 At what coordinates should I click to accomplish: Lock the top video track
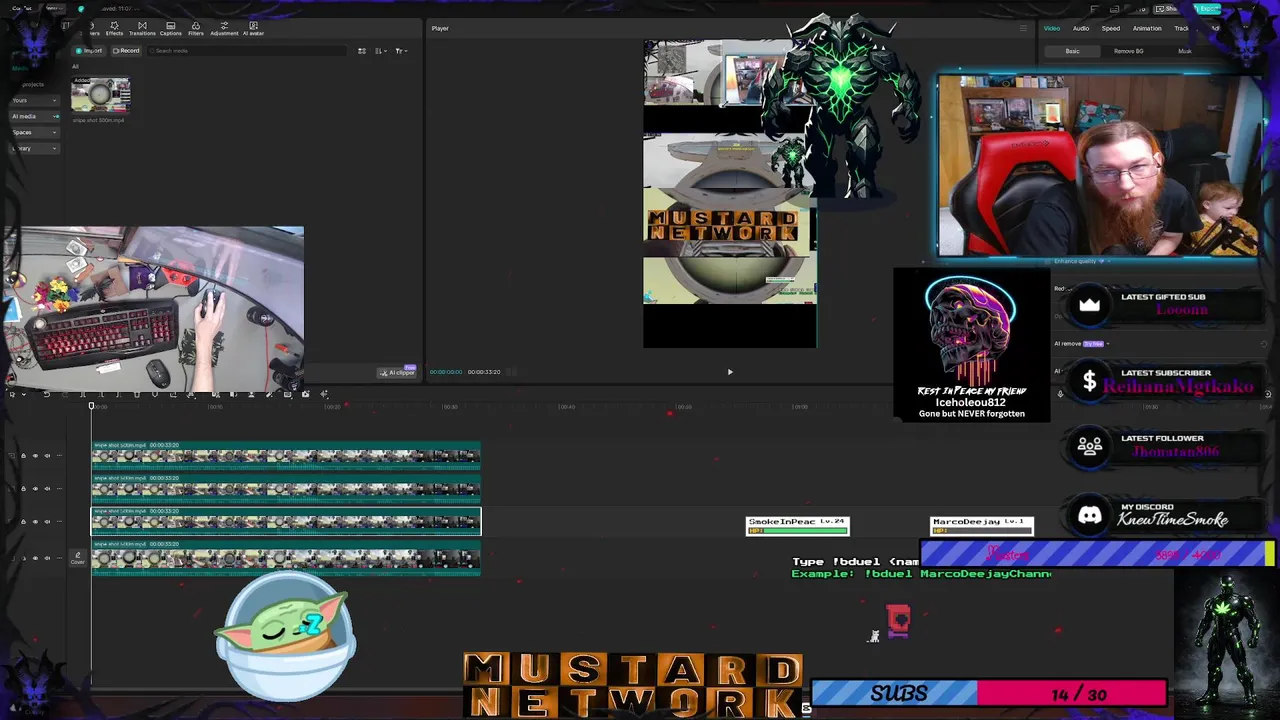coord(23,456)
